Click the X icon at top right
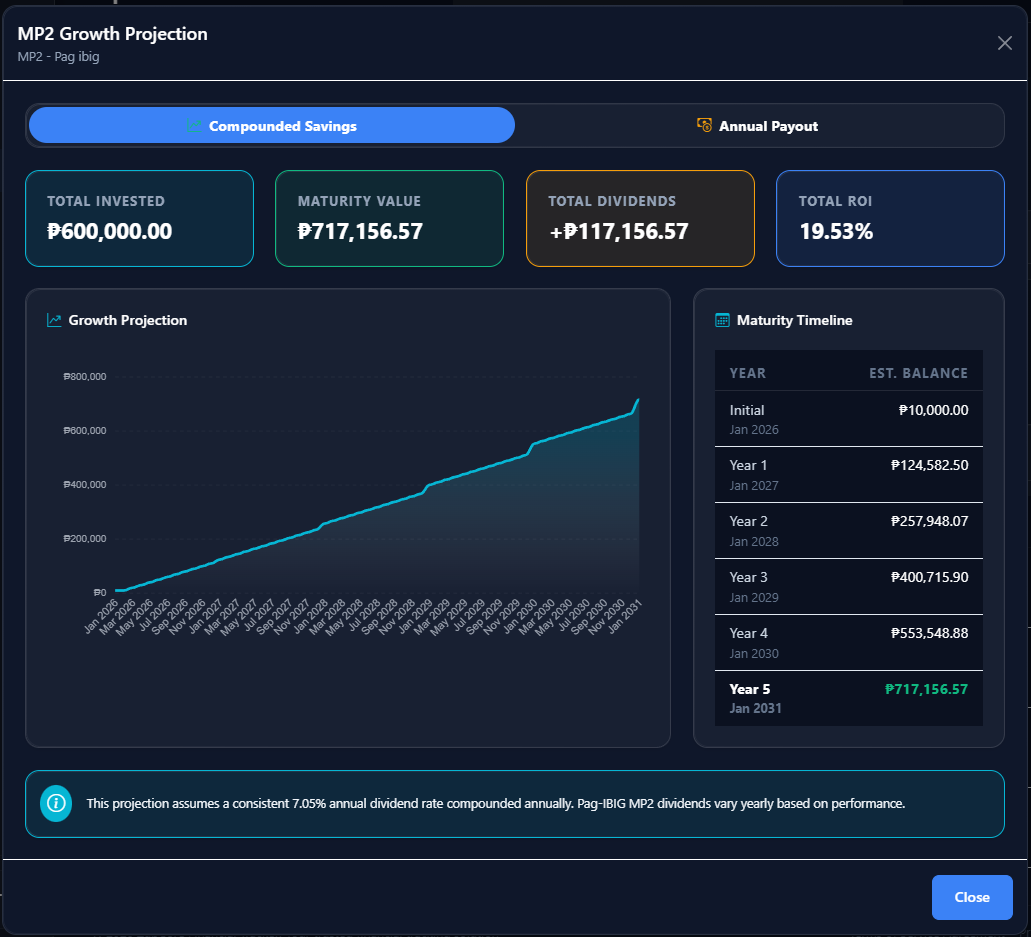1031x937 pixels. [1004, 43]
